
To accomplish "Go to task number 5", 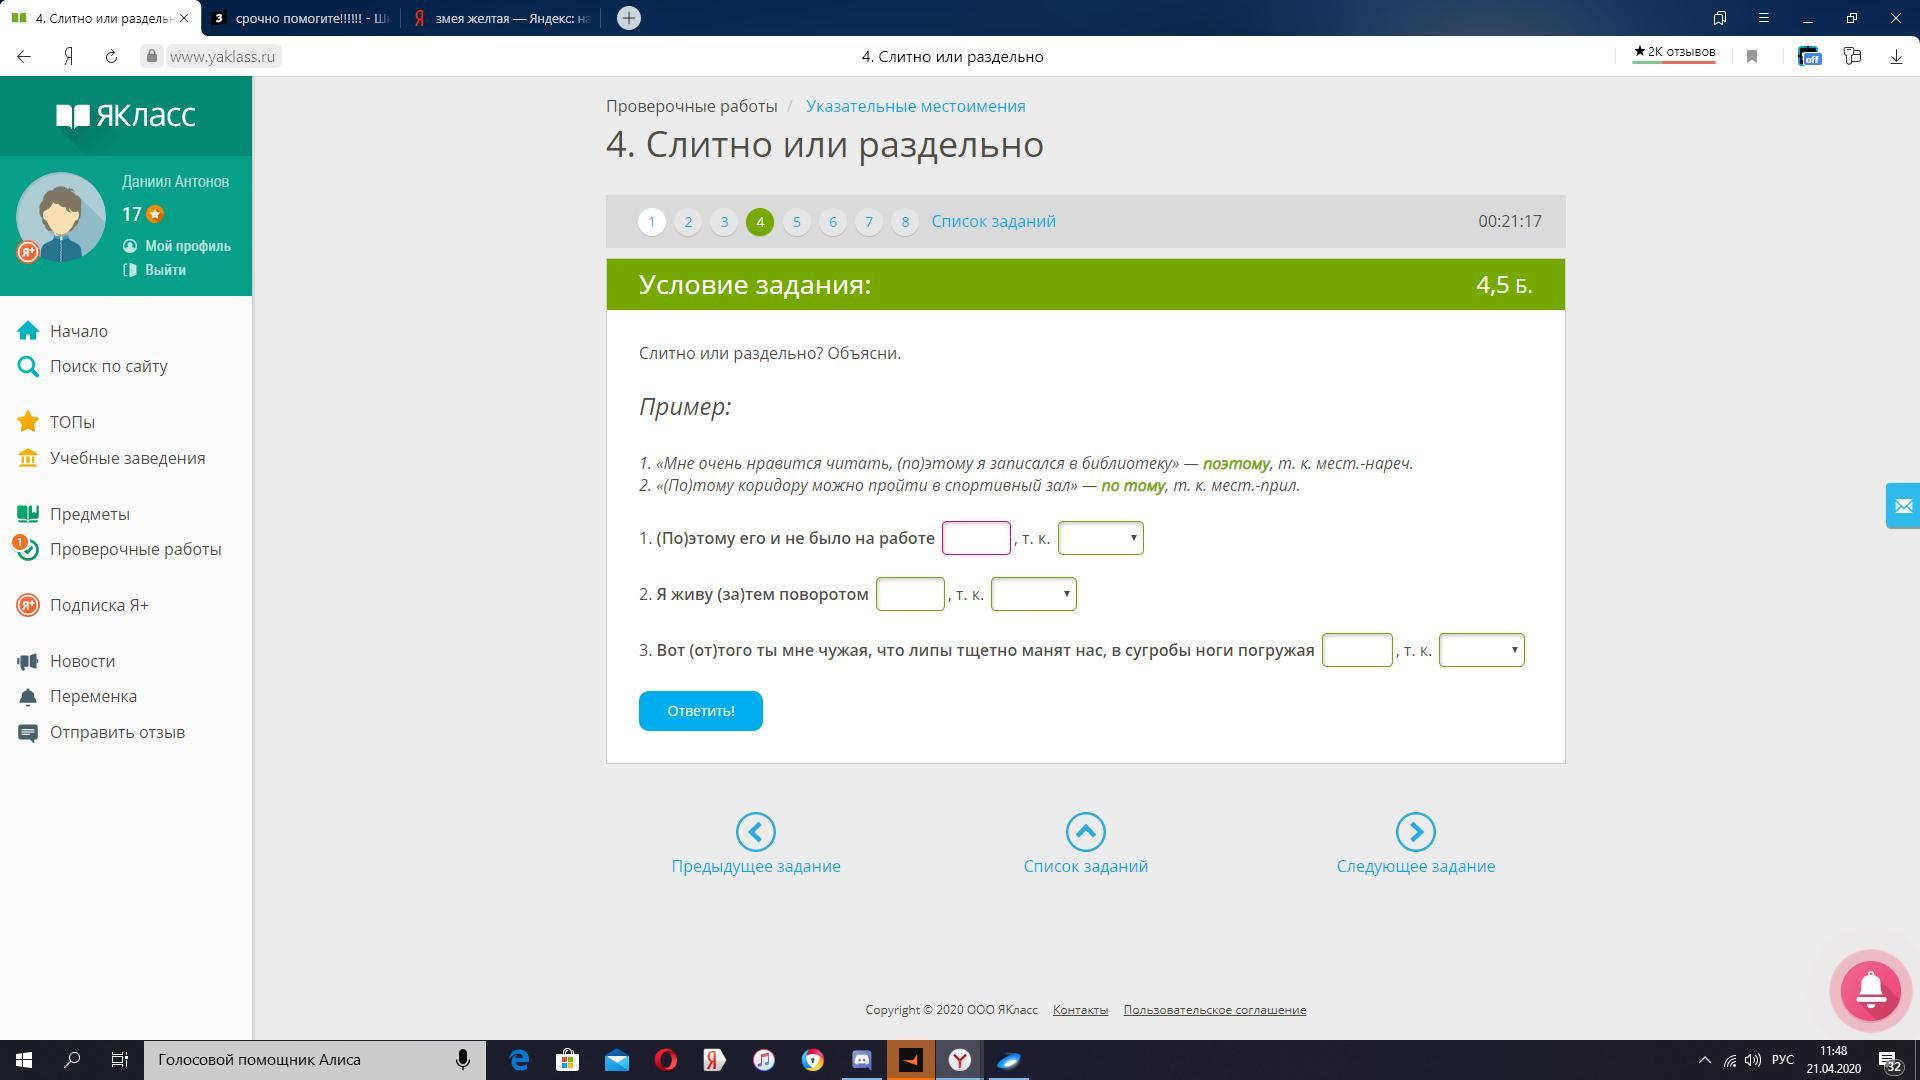I will (796, 222).
